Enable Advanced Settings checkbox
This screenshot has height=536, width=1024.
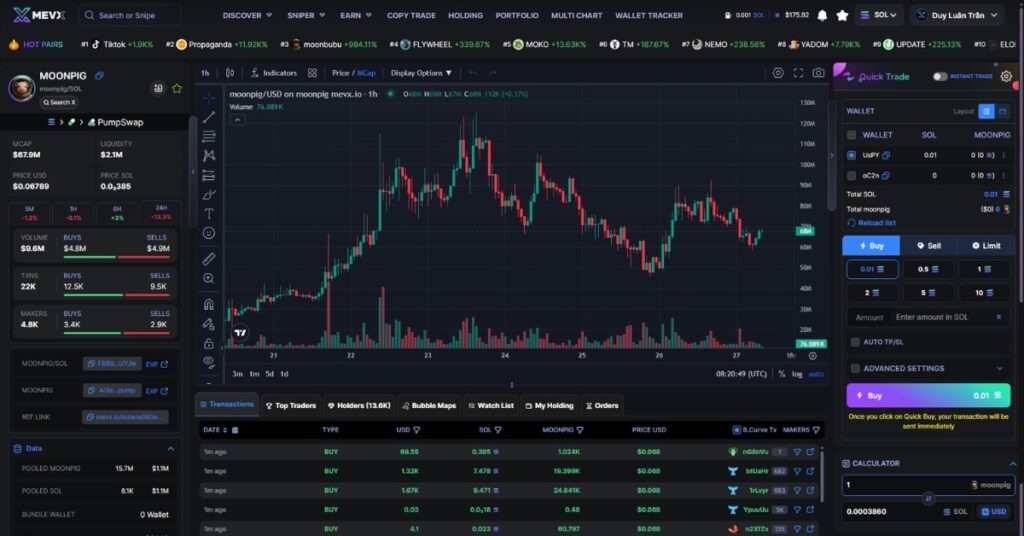coord(855,368)
